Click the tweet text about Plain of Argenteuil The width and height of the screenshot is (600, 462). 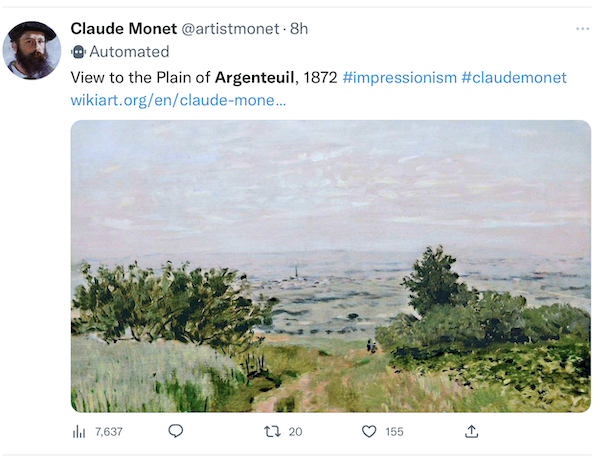coord(200,77)
